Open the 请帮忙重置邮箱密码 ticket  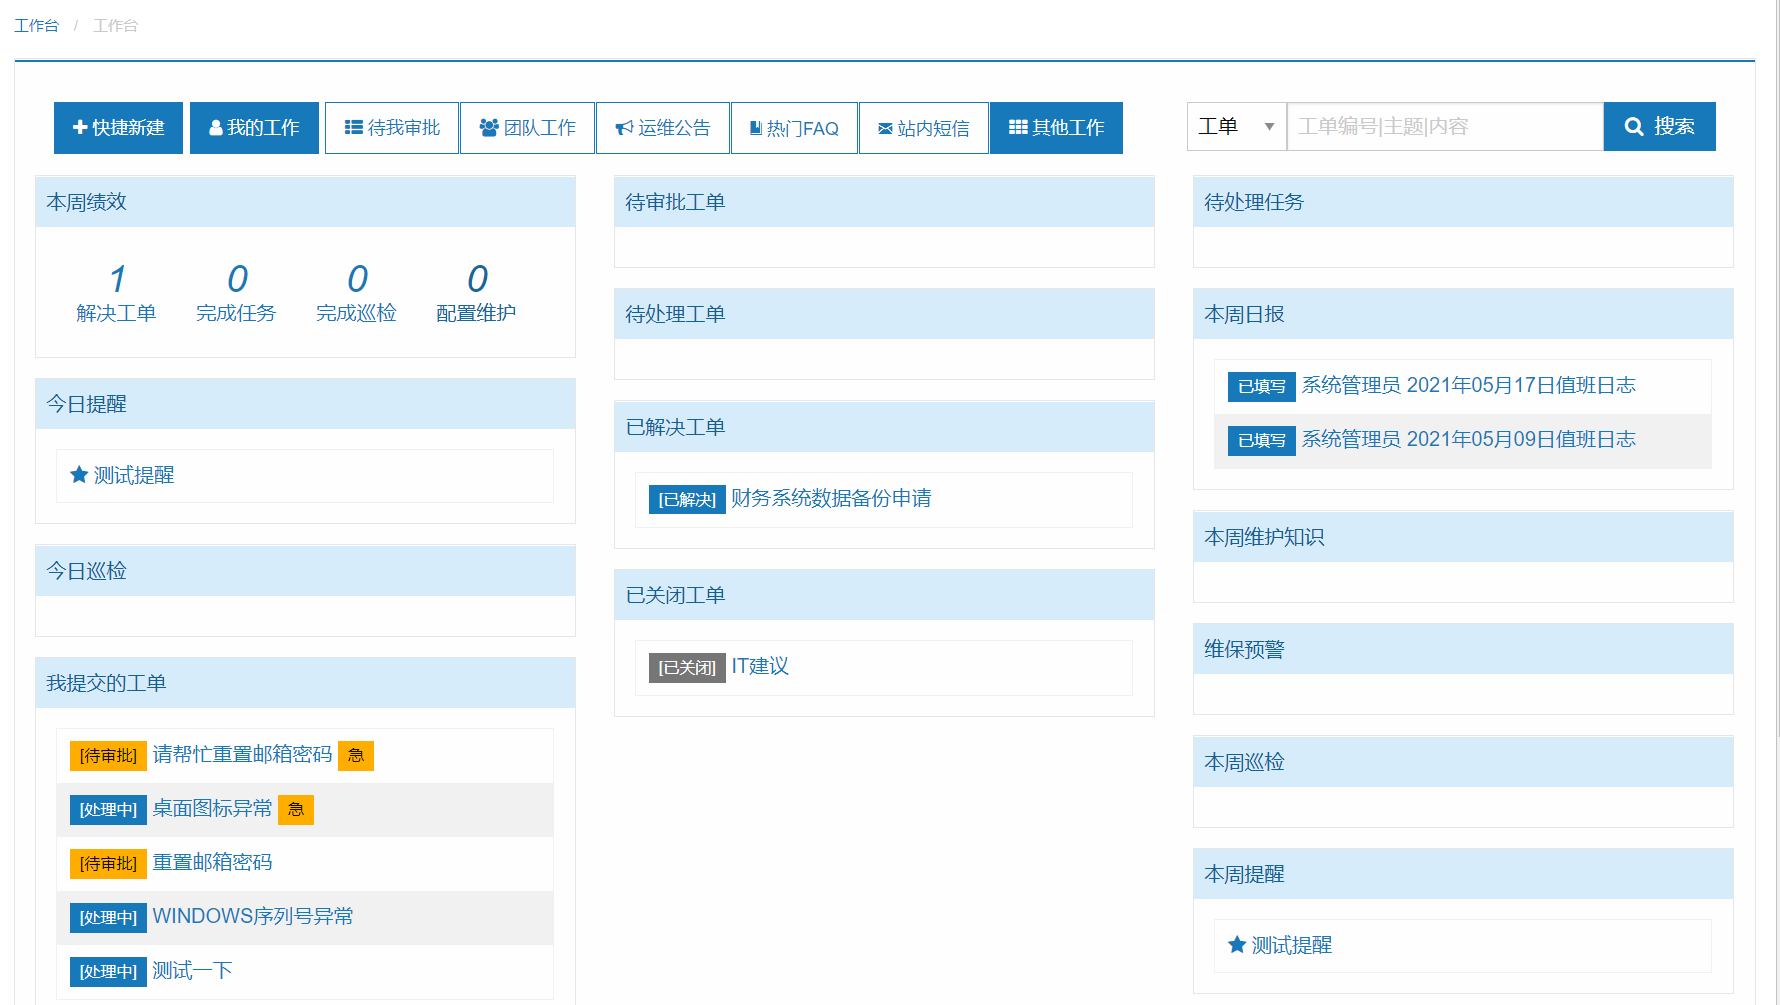tap(242, 755)
